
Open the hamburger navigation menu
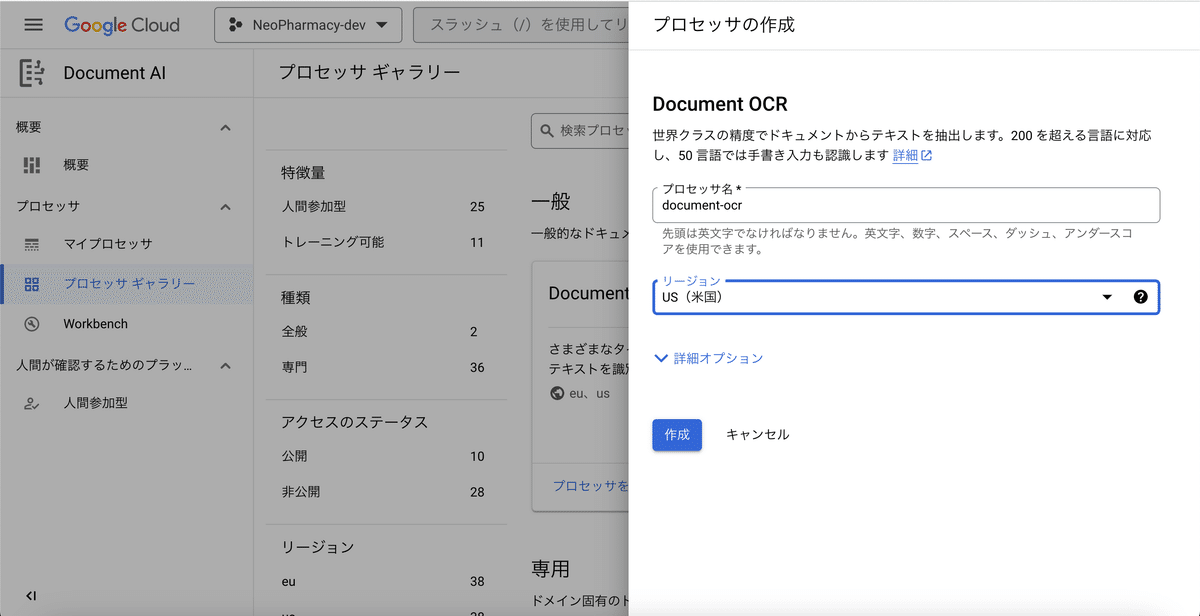coord(33,25)
